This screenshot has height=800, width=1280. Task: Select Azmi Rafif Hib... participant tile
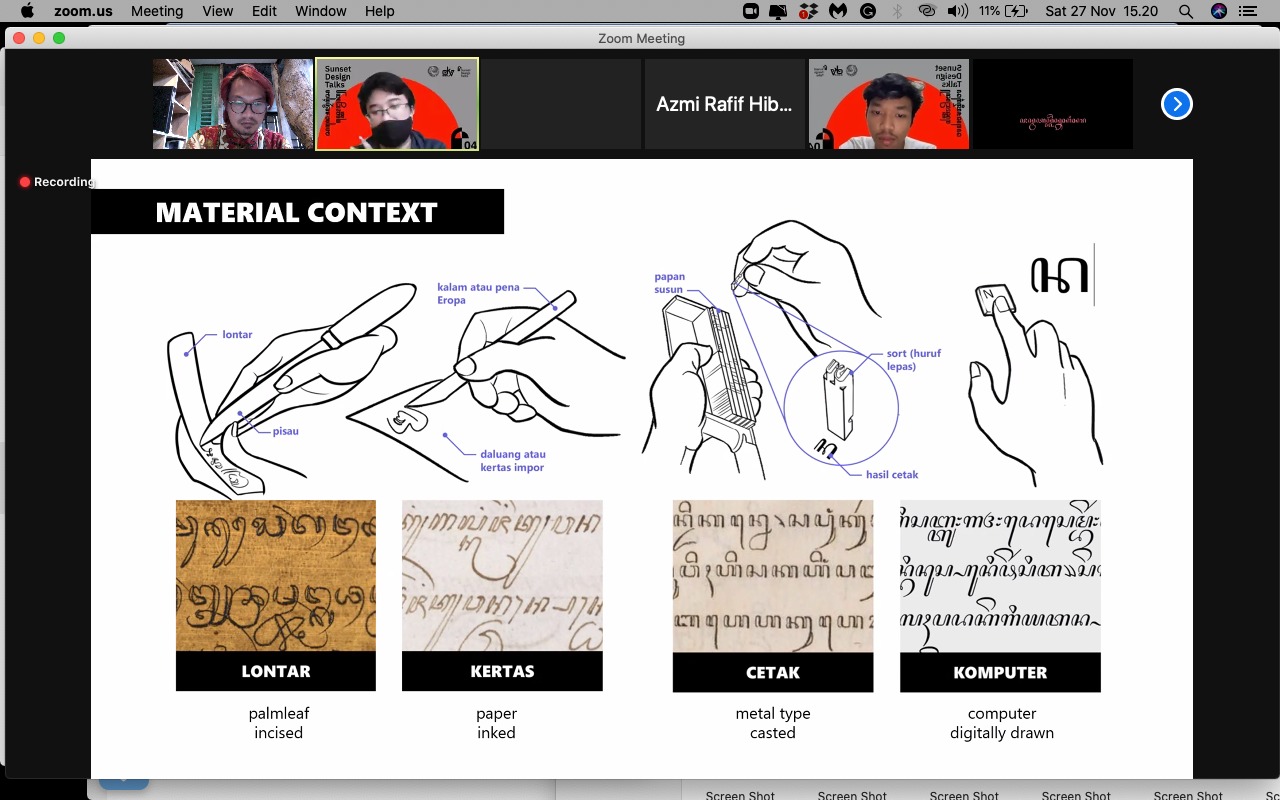724,104
